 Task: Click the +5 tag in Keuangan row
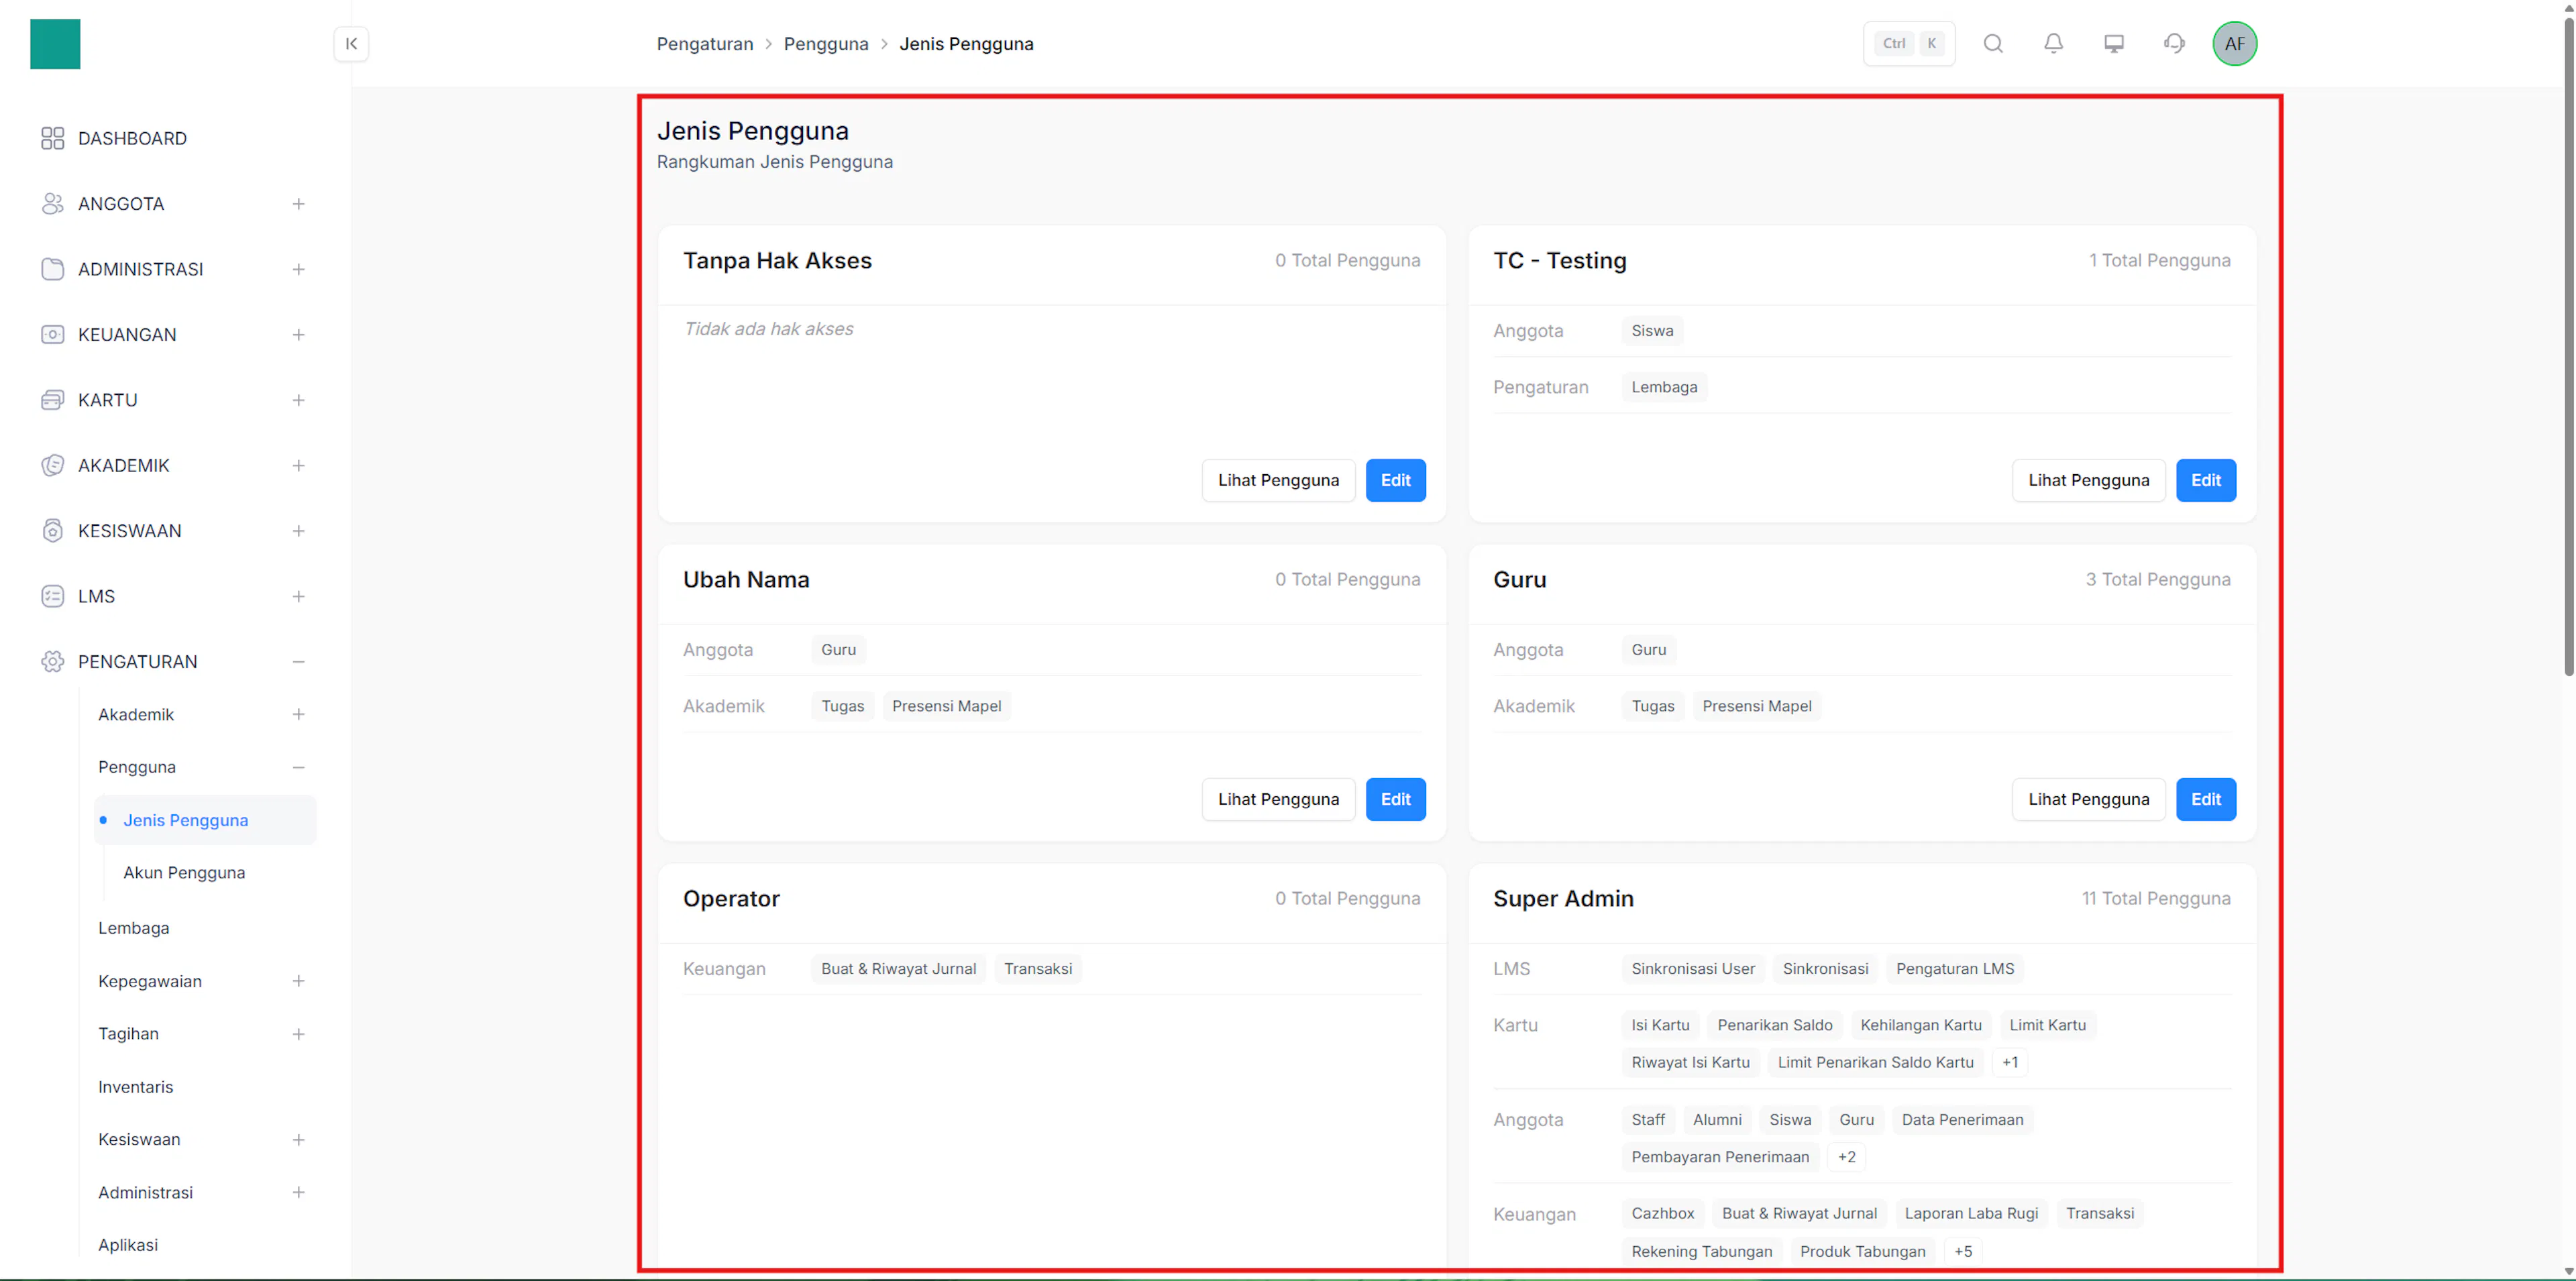pos(1963,1252)
